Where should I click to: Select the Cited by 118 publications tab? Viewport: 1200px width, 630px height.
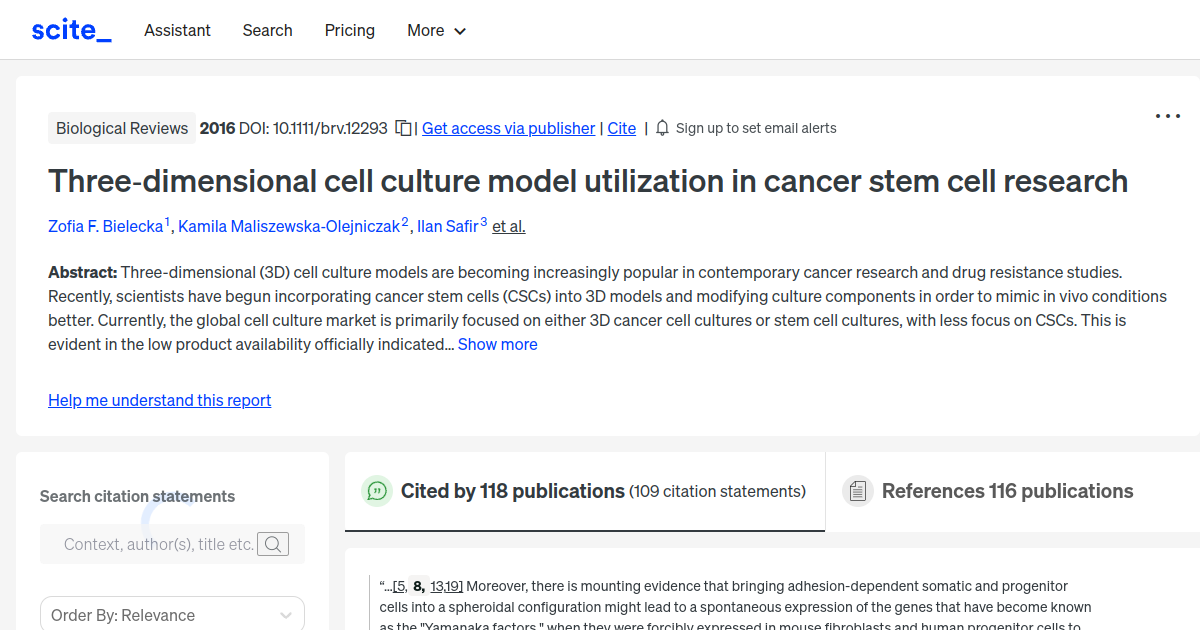pyautogui.click(x=512, y=491)
